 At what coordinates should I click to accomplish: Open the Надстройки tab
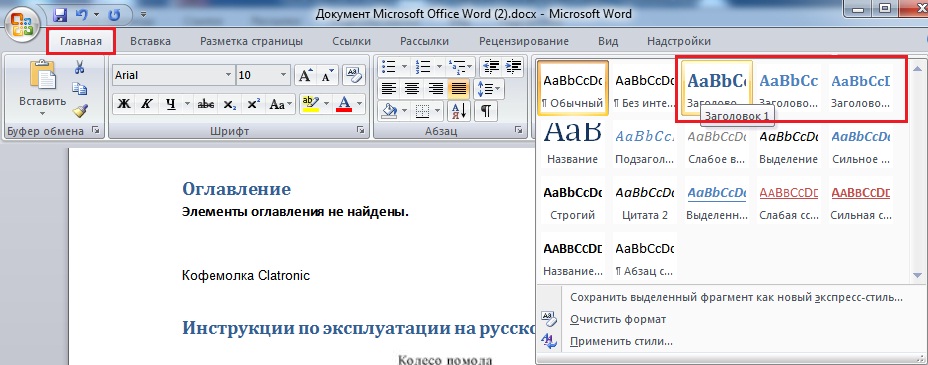pos(679,41)
